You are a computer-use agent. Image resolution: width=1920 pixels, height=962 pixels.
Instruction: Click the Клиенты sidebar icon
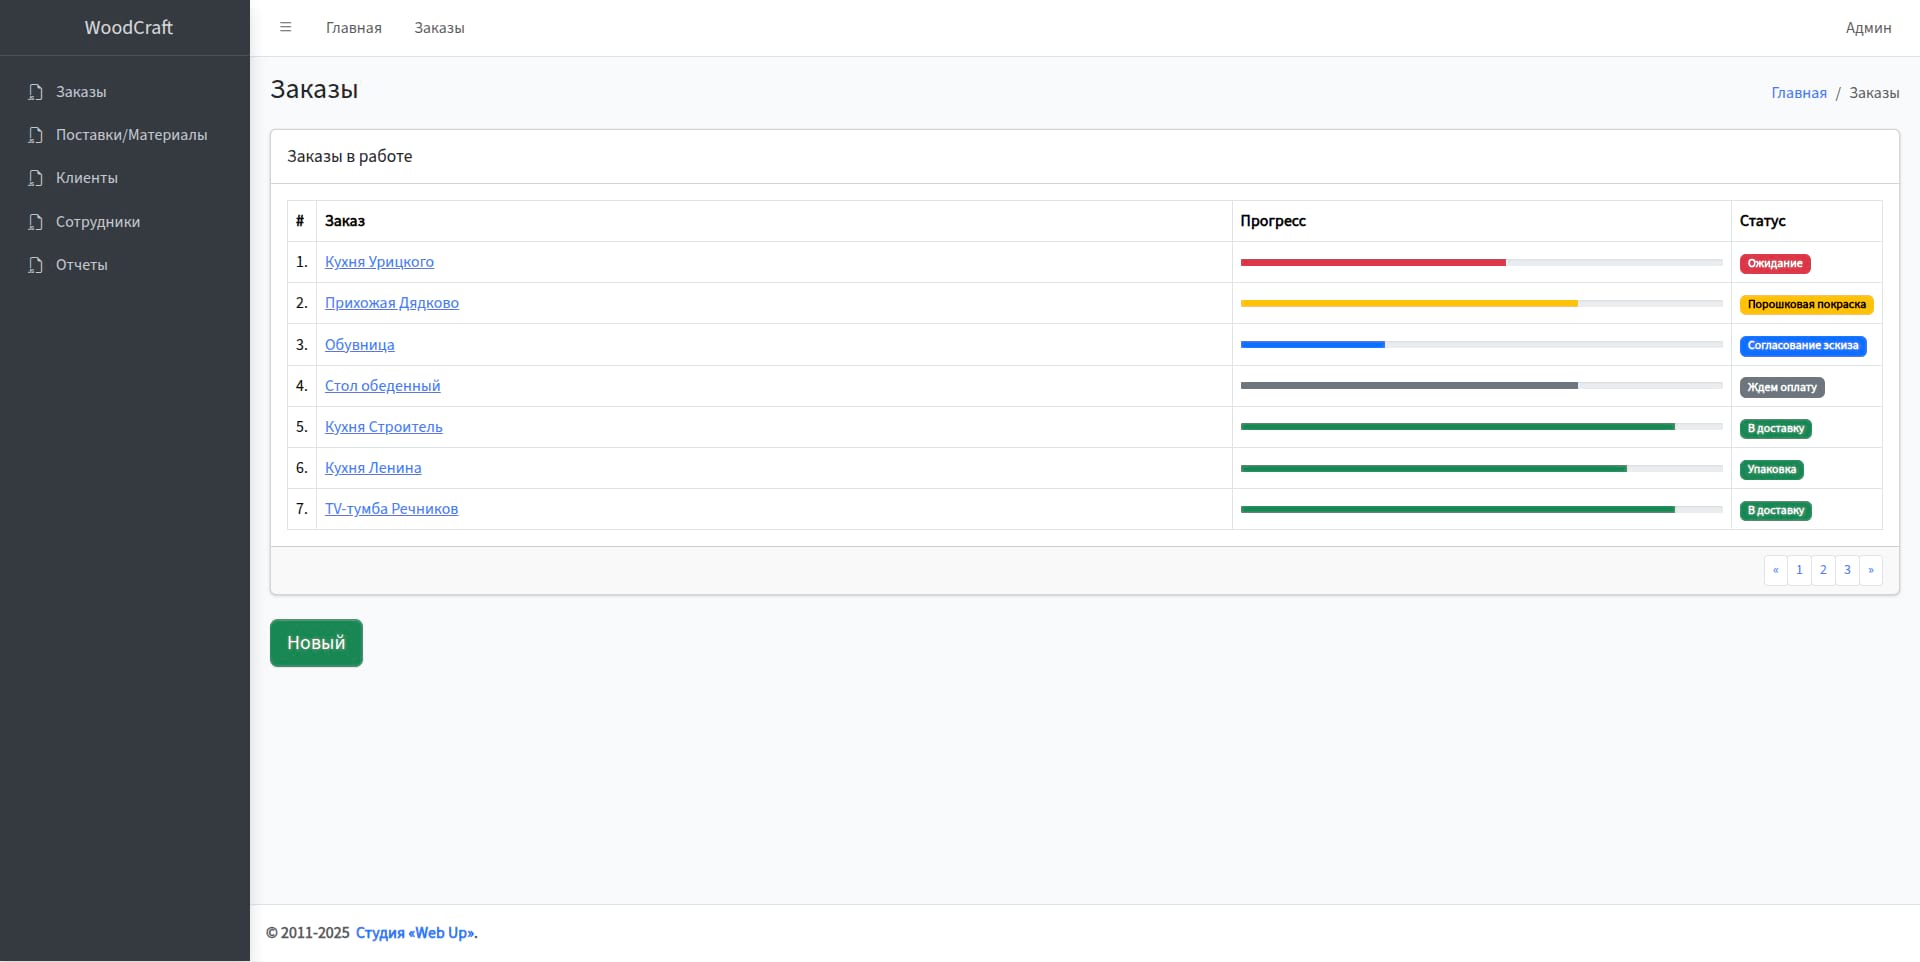click(x=36, y=178)
